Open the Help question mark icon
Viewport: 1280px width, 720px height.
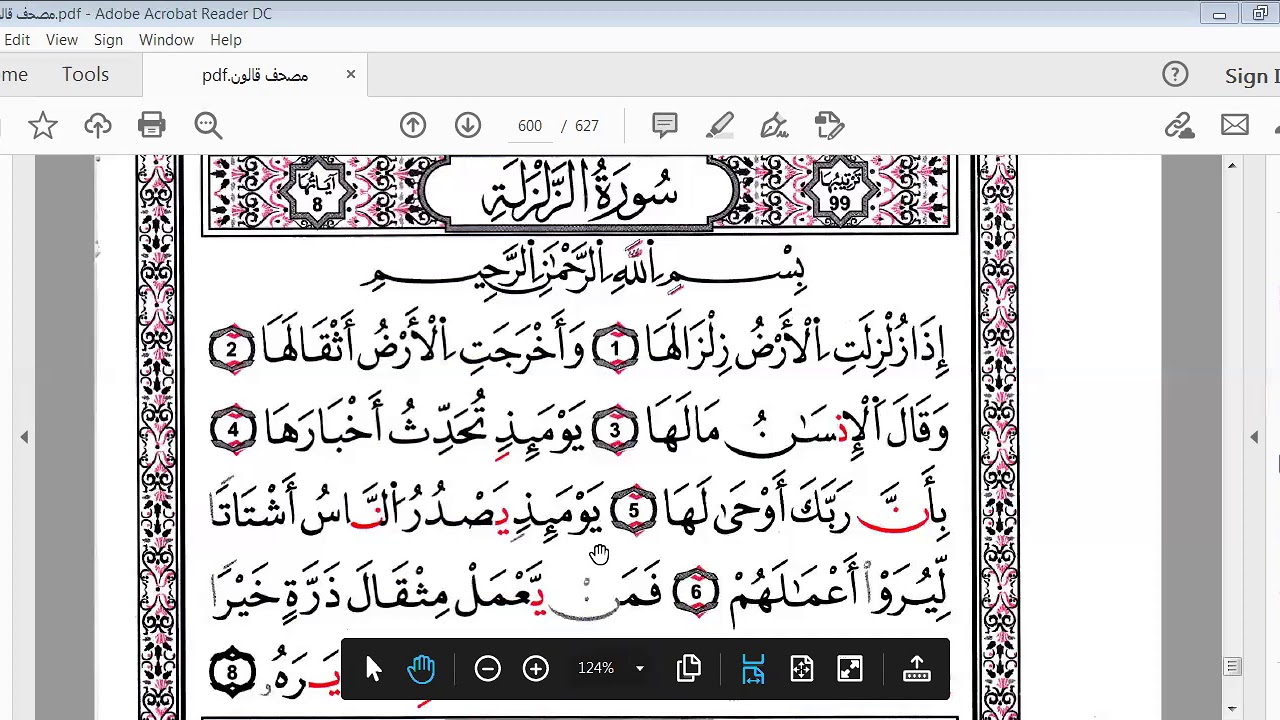coord(1175,75)
